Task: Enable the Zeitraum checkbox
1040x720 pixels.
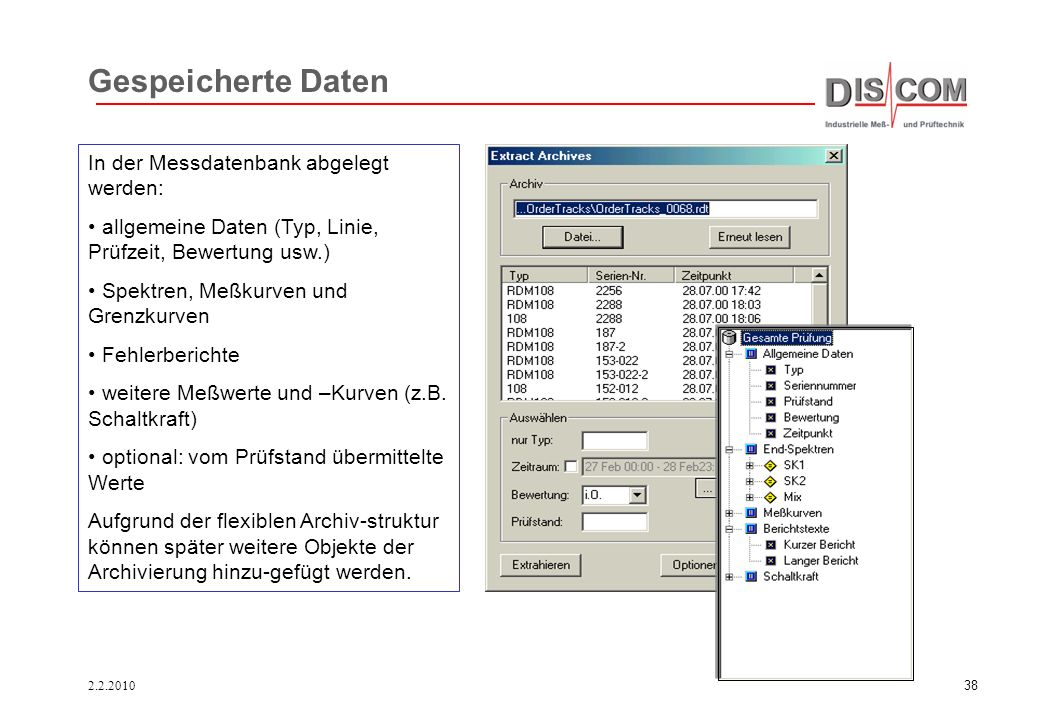Action: [570, 466]
